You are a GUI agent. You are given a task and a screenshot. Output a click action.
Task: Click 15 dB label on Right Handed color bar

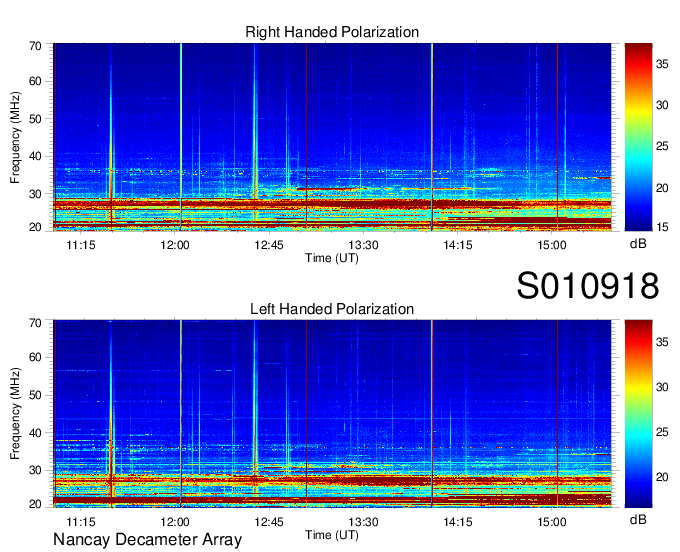point(662,227)
